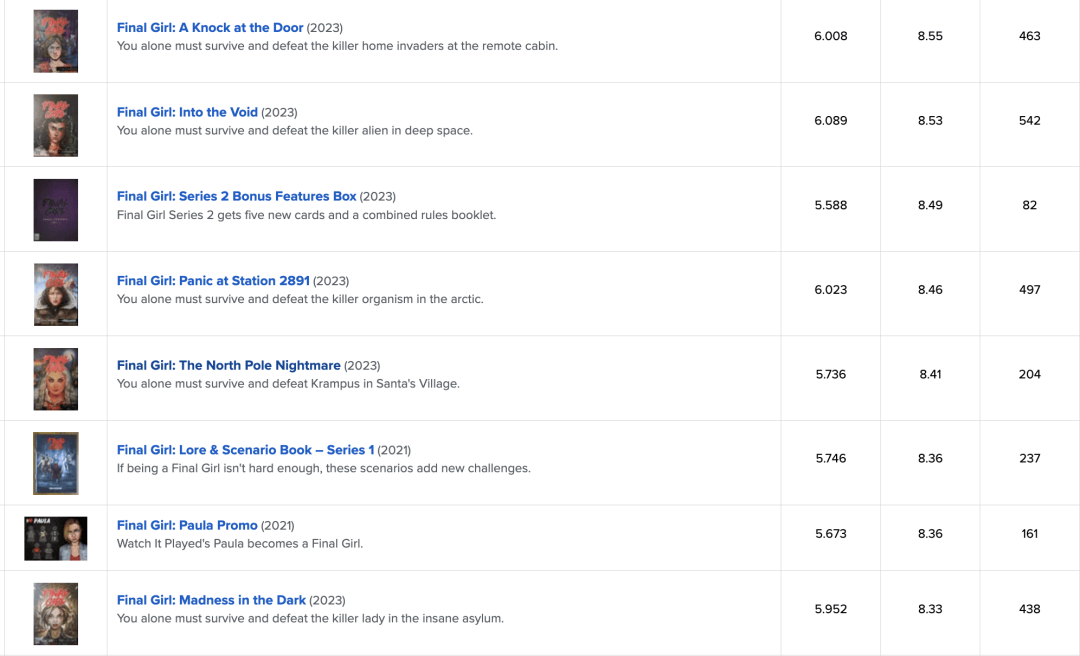Click the 6.023 geek rating for Panic at Station
Viewport: 1080px width, 656px height.
(x=830, y=290)
